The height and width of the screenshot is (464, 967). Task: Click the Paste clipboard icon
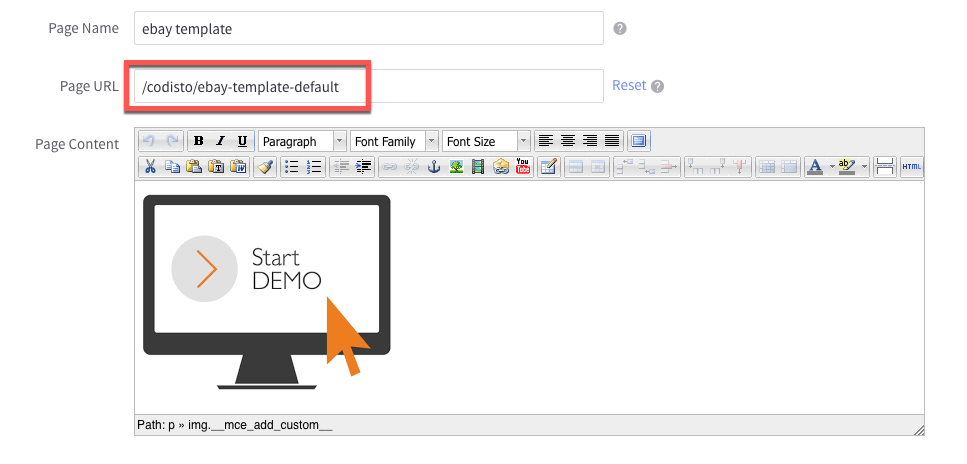tap(194, 167)
